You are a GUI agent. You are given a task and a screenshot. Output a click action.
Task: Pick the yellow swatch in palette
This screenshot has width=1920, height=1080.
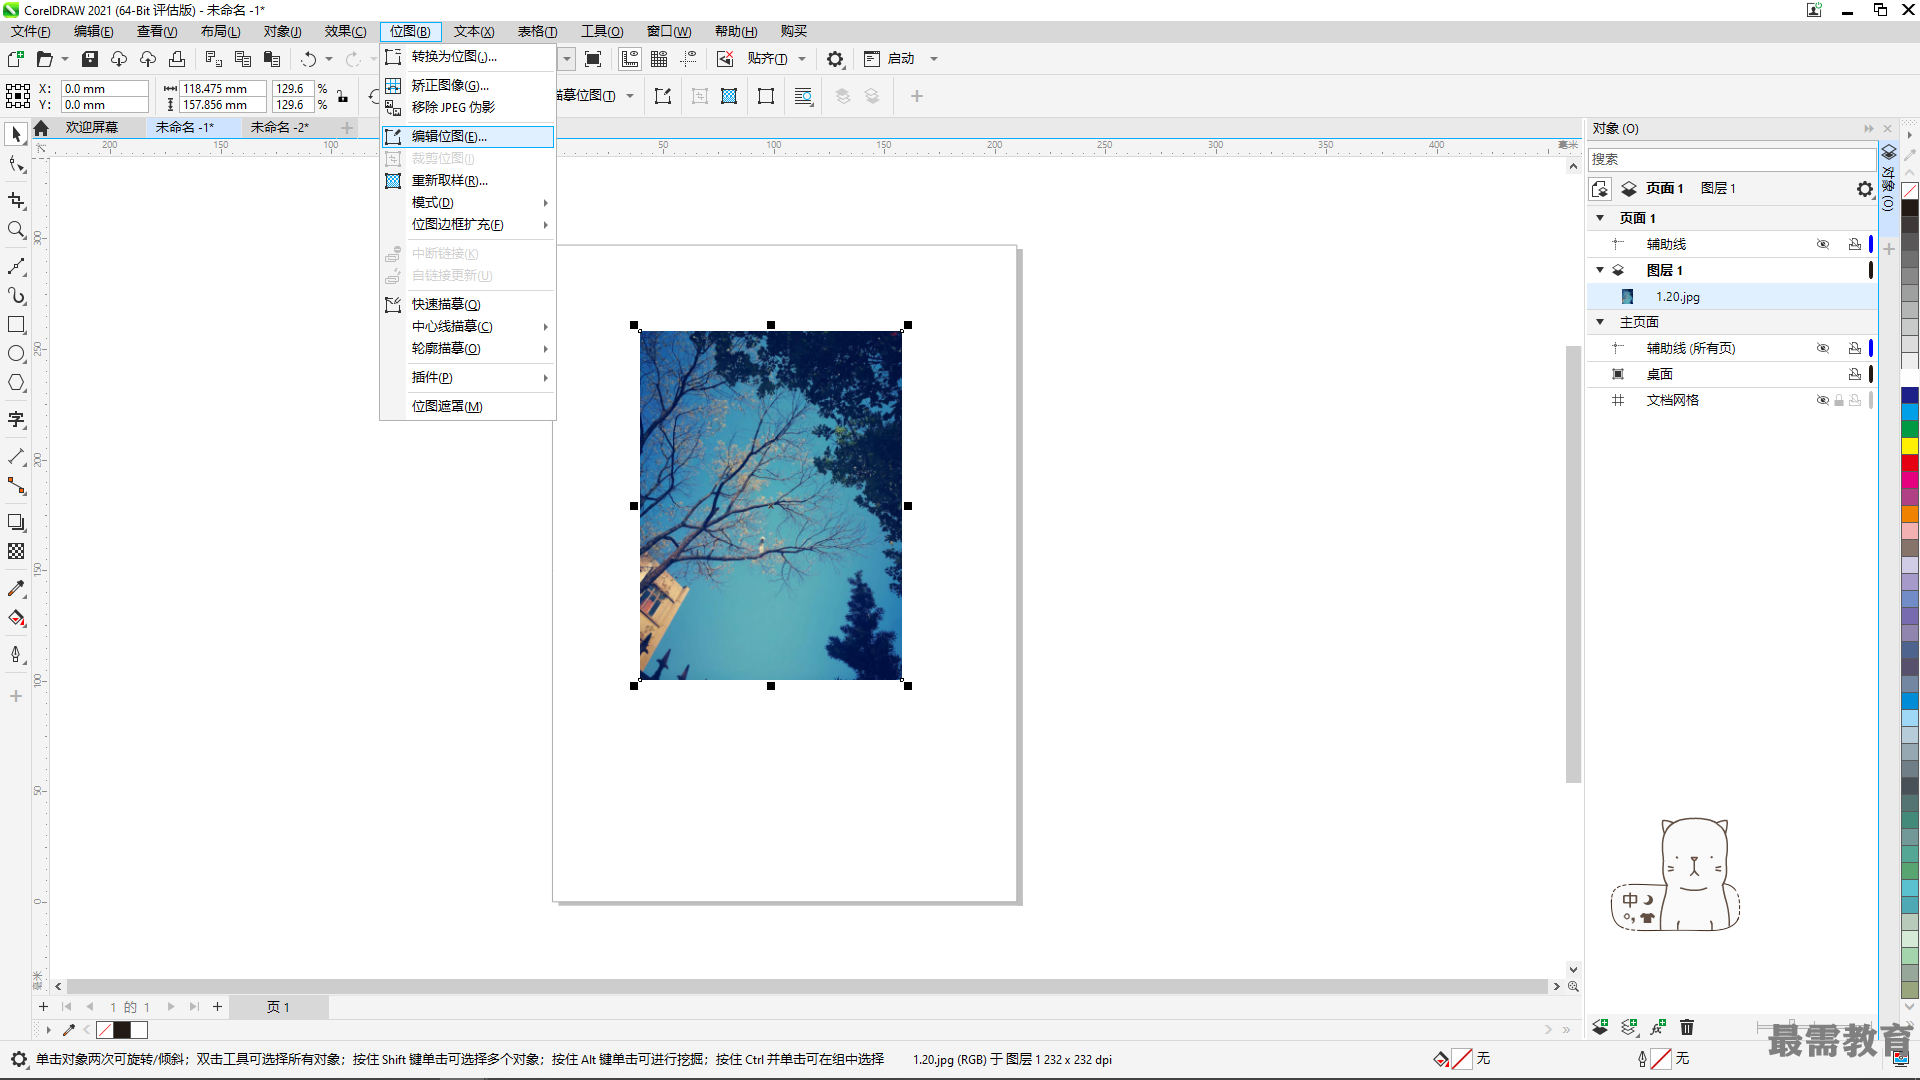tap(1909, 446)
